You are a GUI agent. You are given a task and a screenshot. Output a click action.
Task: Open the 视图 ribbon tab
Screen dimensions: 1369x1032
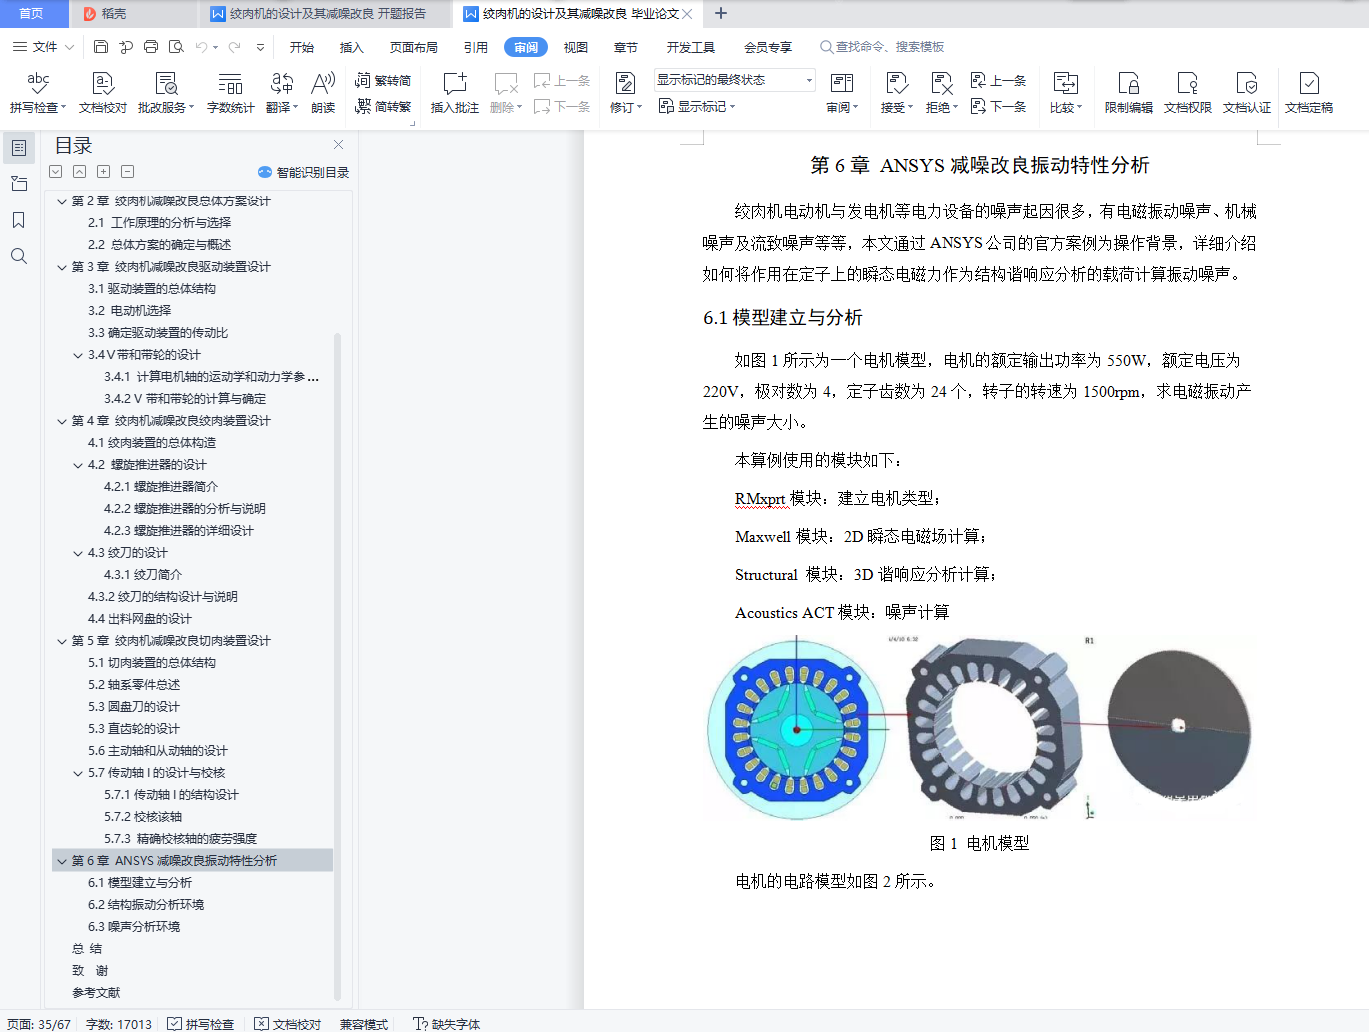(x=576, y=47)
